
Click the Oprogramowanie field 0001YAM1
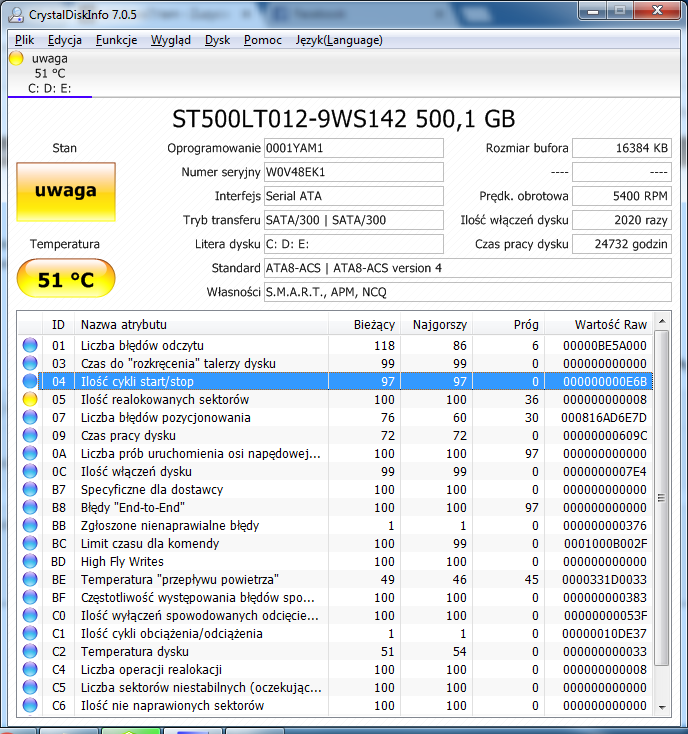pos(354,148)
